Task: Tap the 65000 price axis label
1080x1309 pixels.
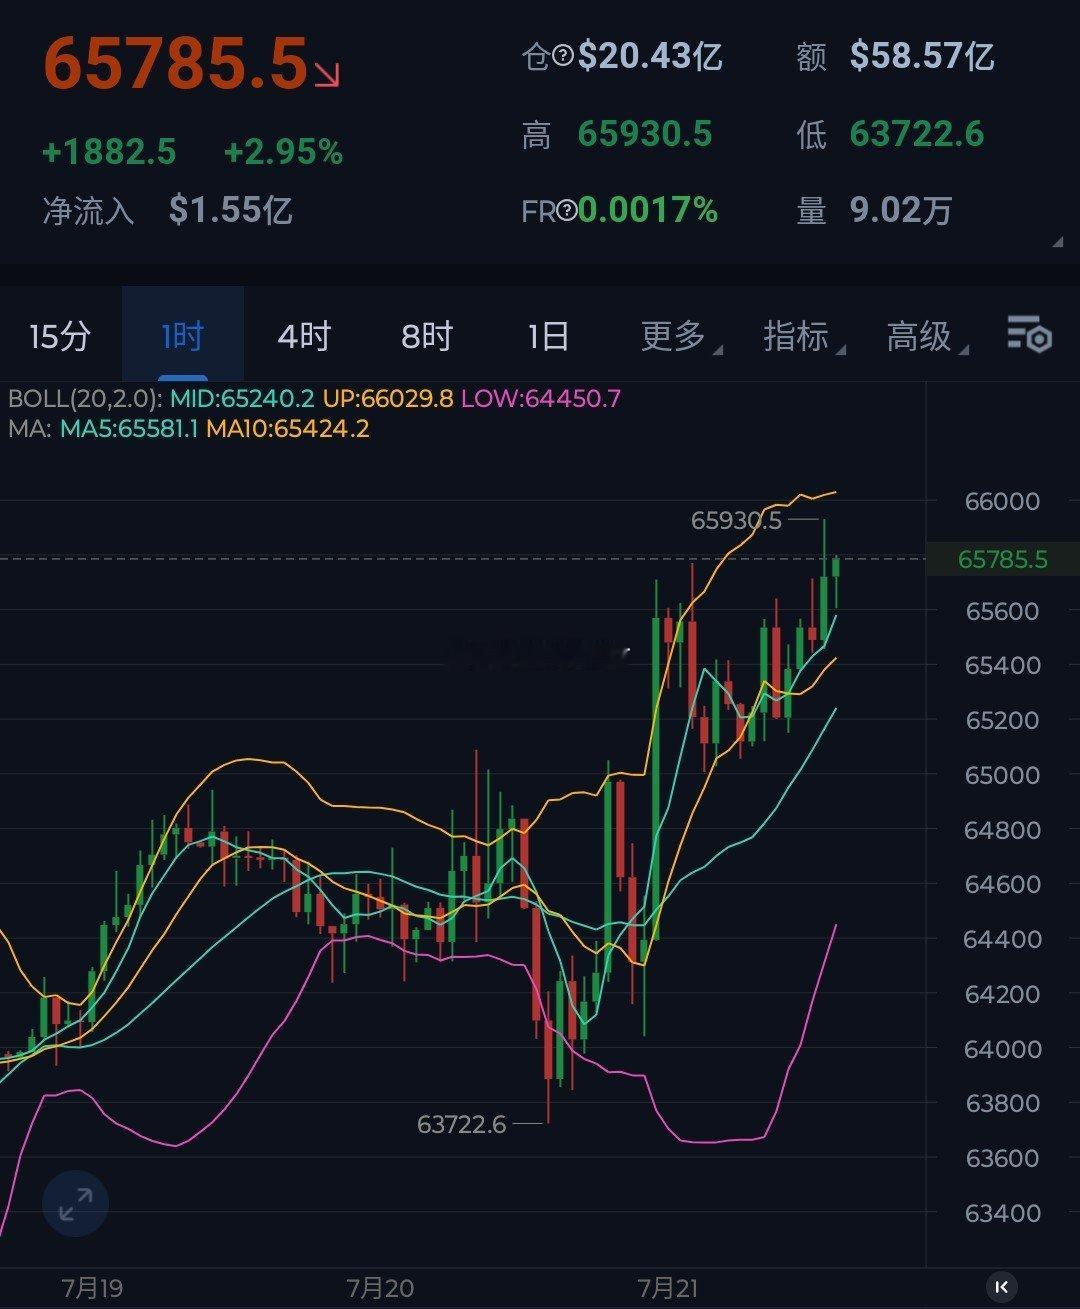Action: coord(1002,775)
